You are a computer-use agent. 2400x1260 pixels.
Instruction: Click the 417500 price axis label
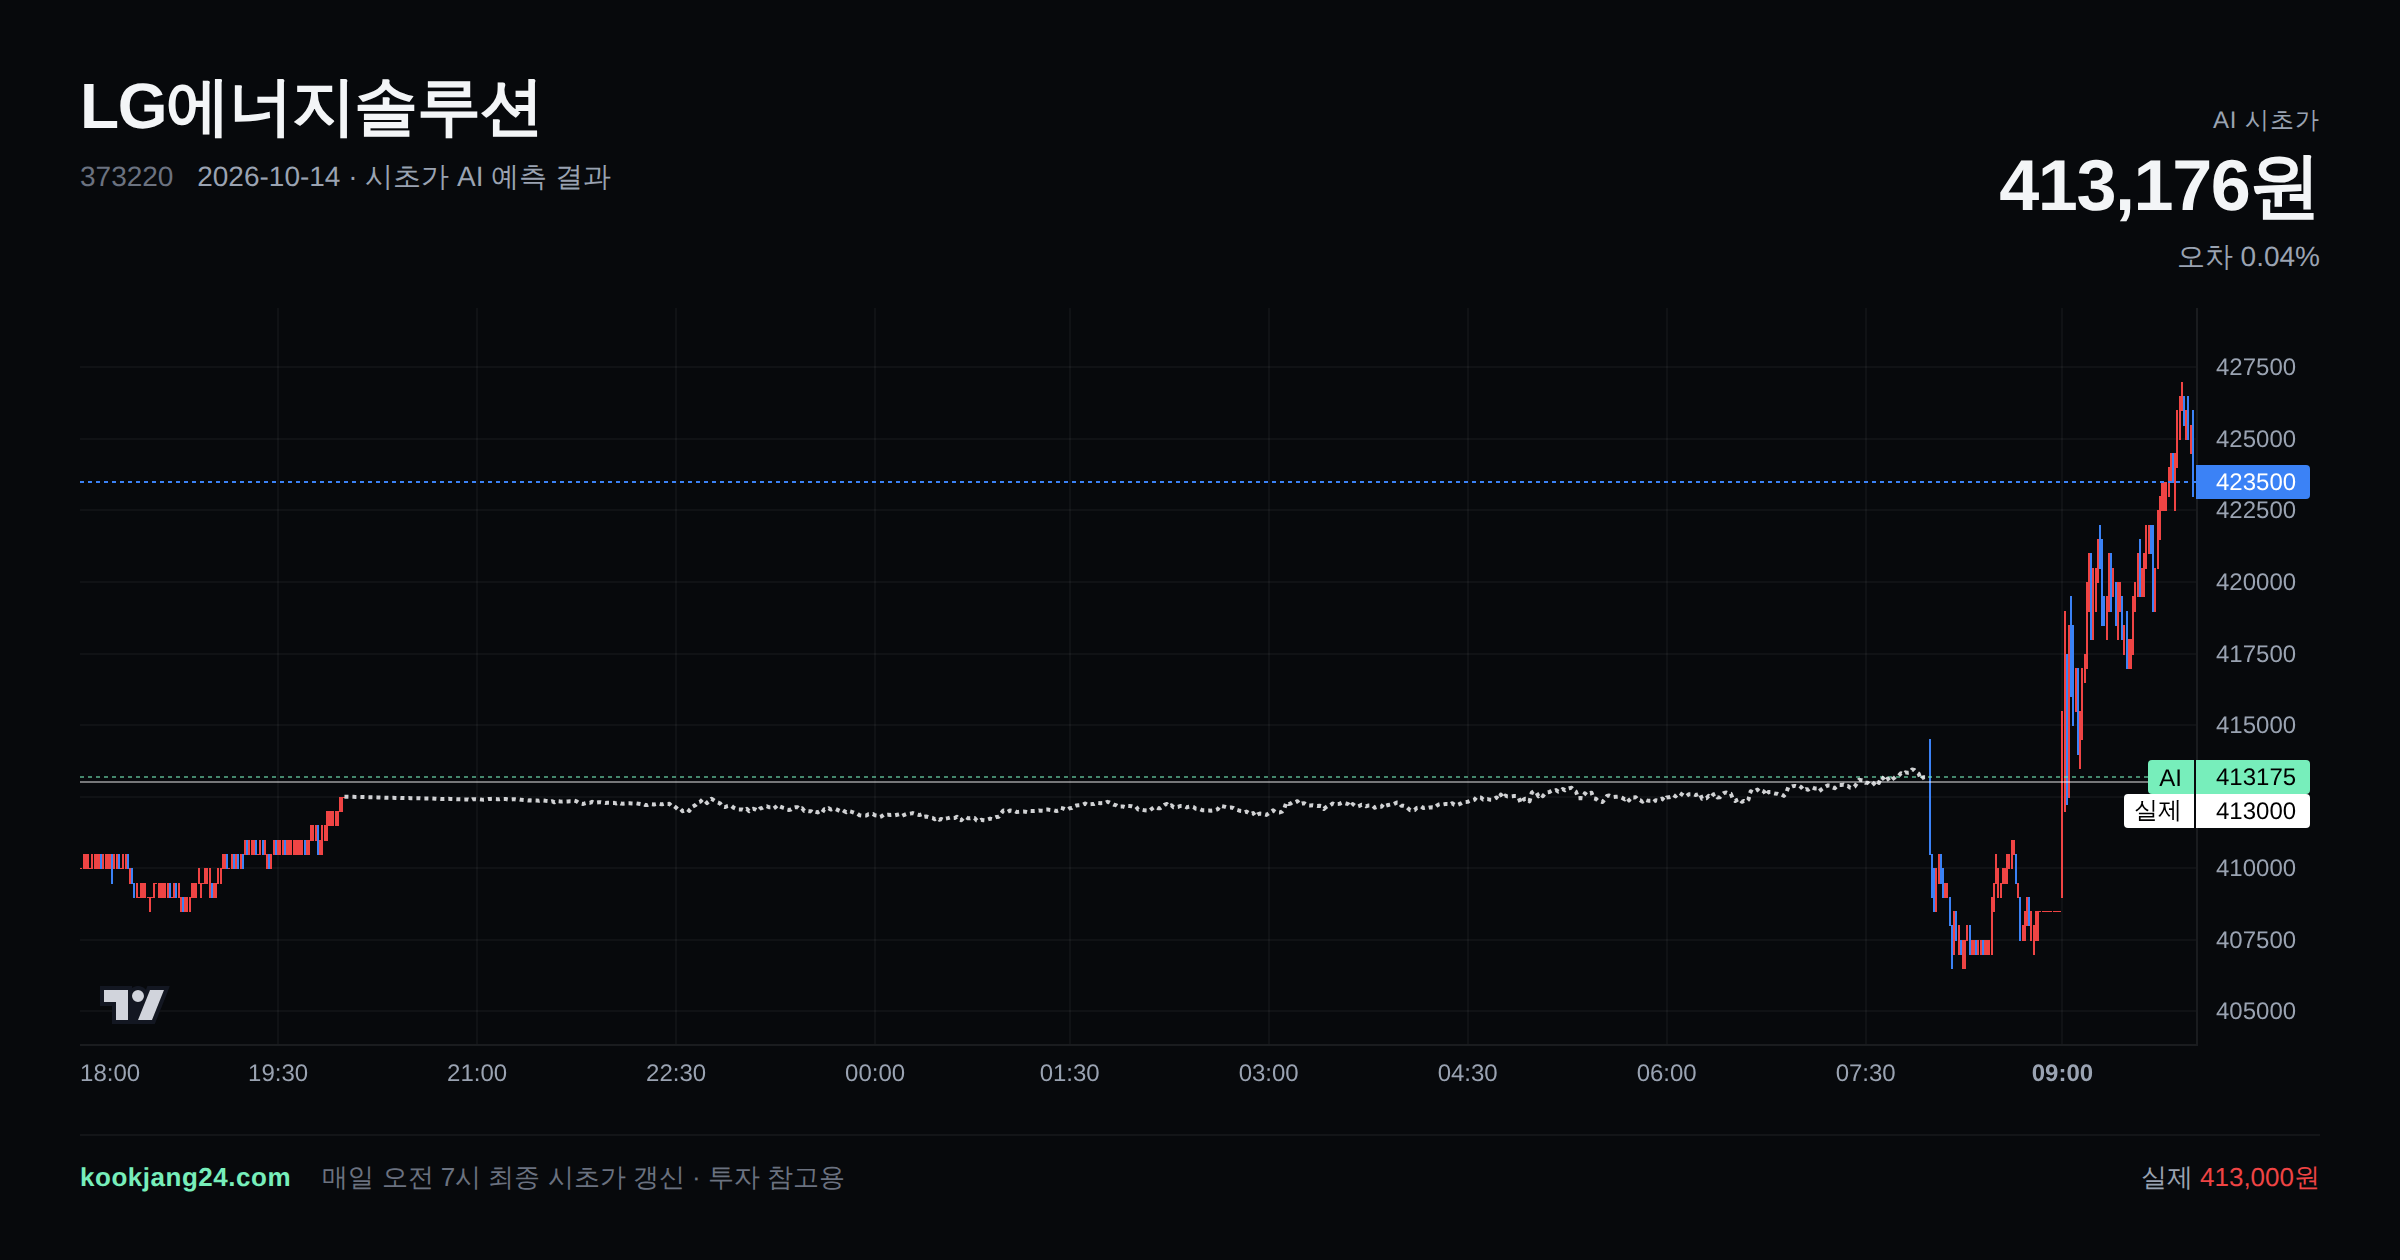click(x=2255, y=654)
